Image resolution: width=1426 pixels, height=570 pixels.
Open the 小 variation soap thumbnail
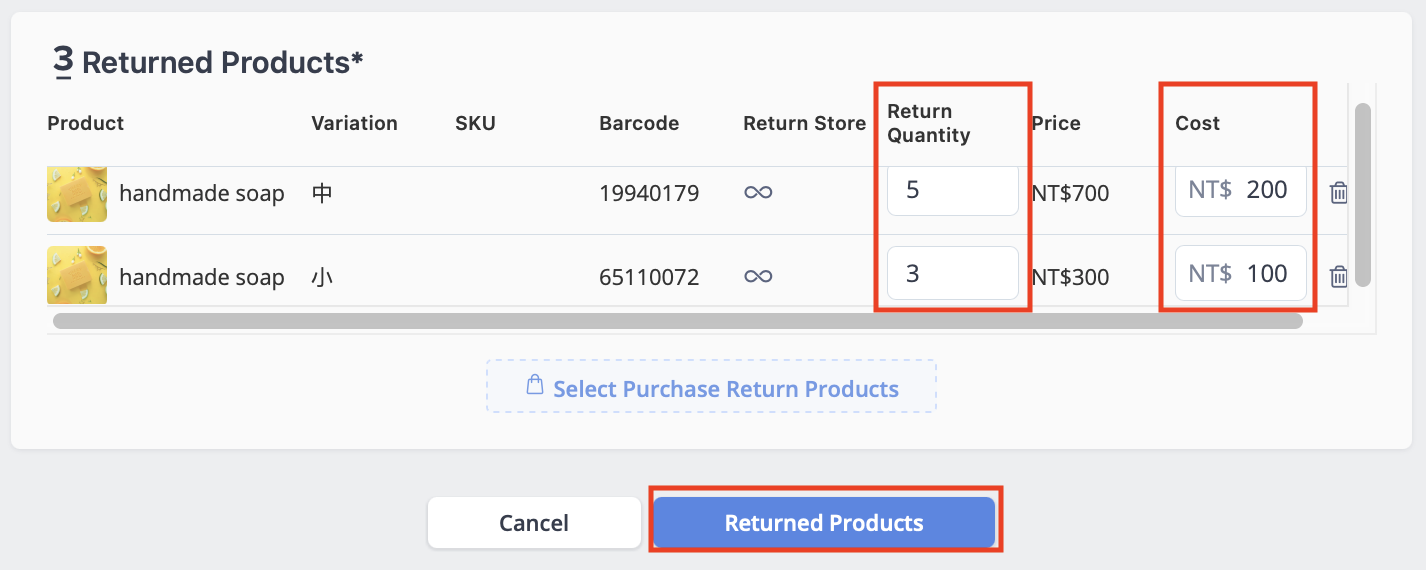point(77,276)
